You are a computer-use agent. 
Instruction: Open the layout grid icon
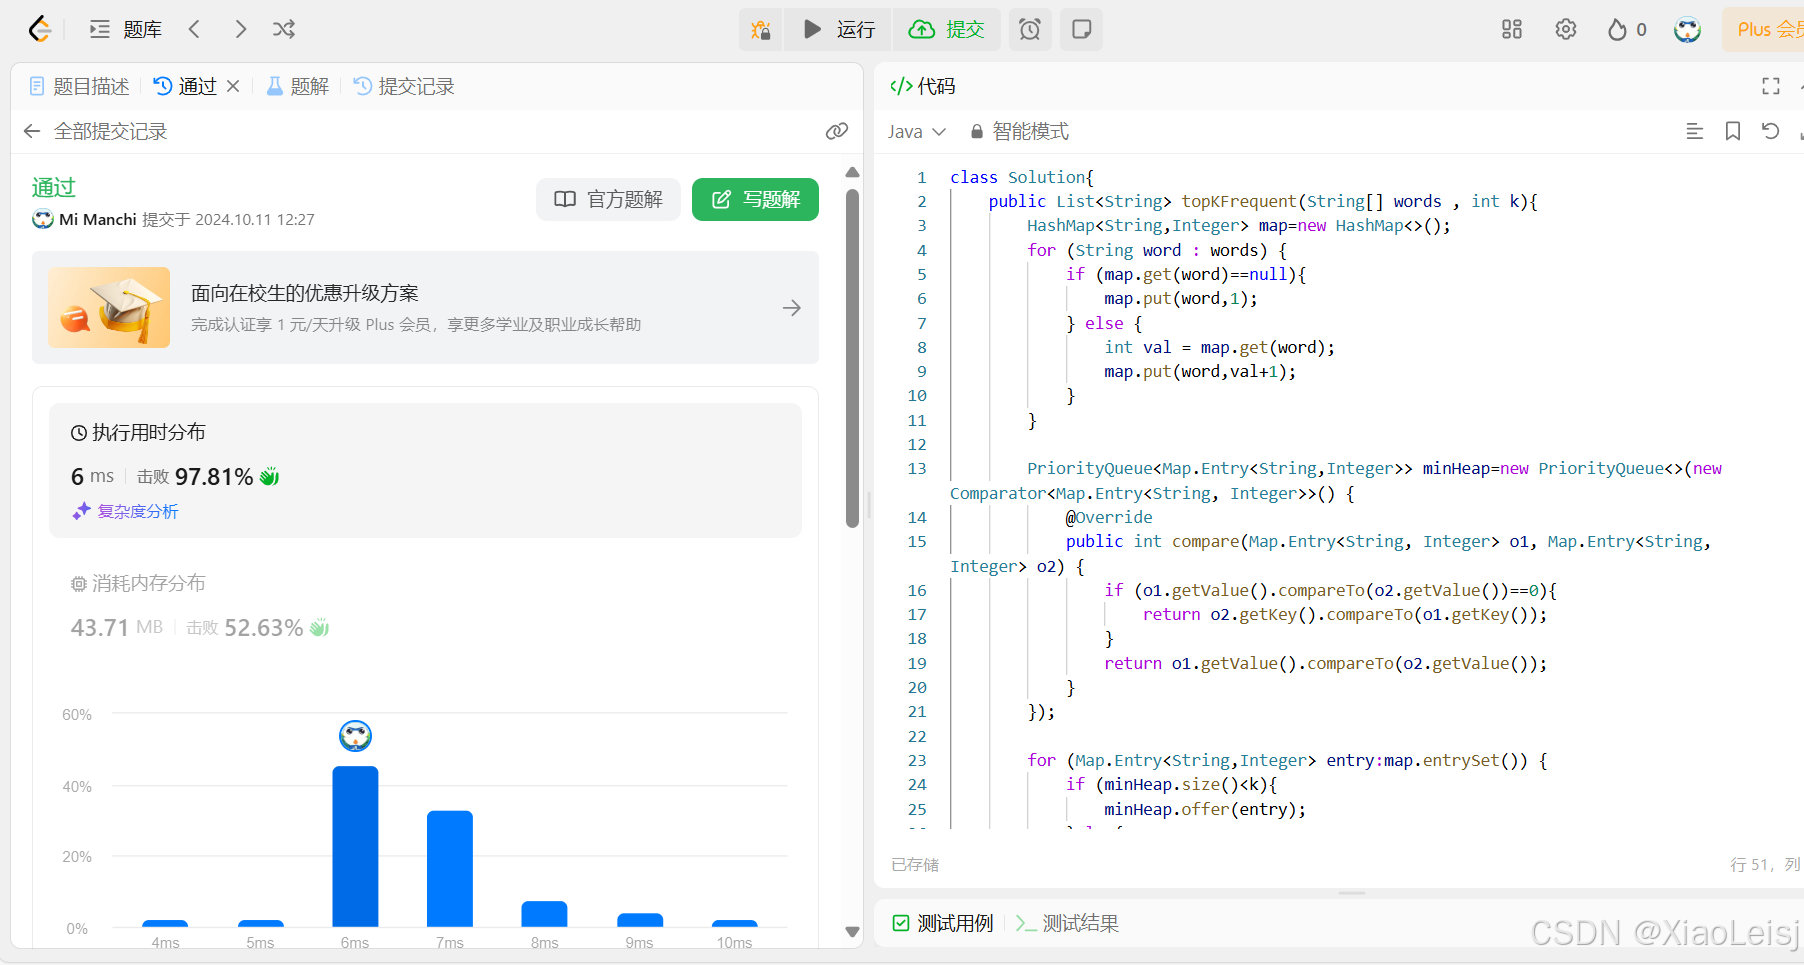(1512, 29)
